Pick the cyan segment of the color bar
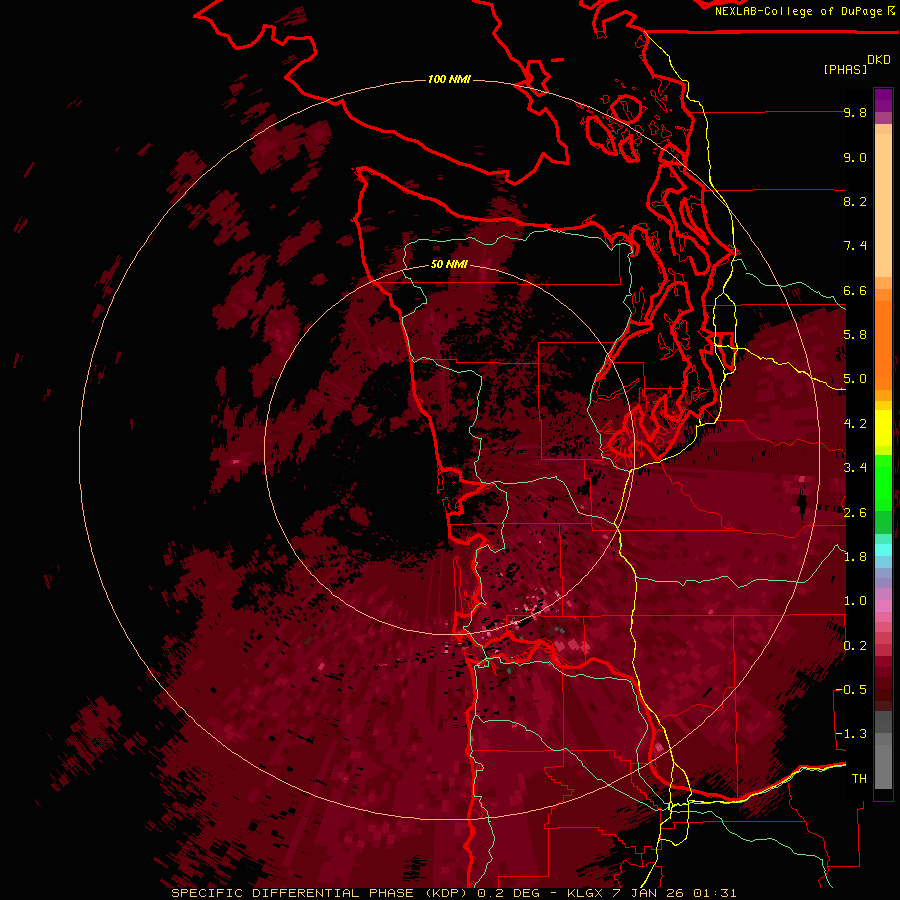900x900 pixels. (x=883, y=549)
